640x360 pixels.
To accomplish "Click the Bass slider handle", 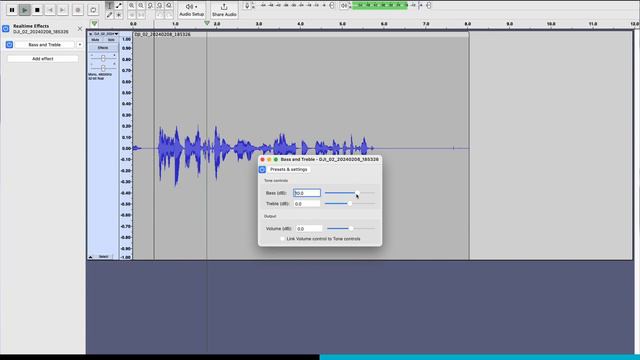I will tap(357, 193).
